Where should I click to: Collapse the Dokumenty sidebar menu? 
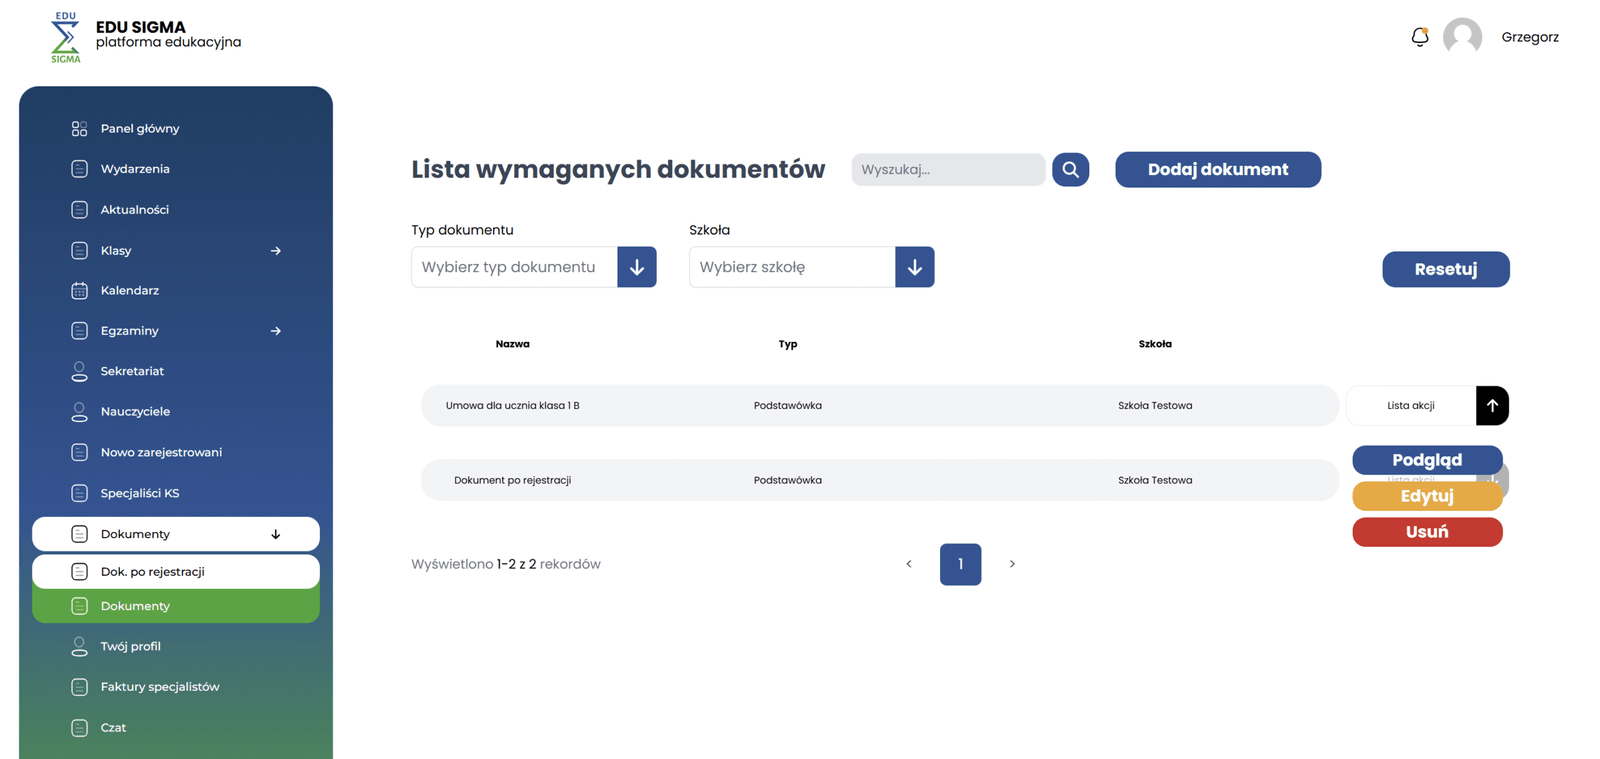[275, 534]
